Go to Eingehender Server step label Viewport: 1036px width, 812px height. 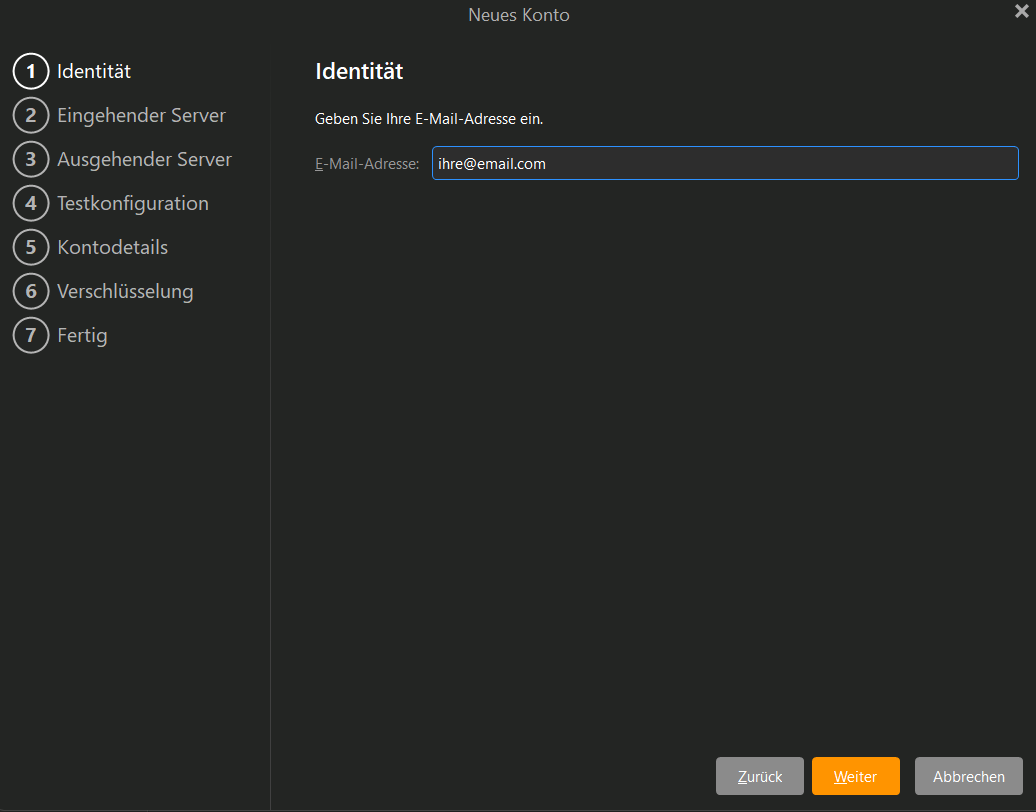[141, 116]
